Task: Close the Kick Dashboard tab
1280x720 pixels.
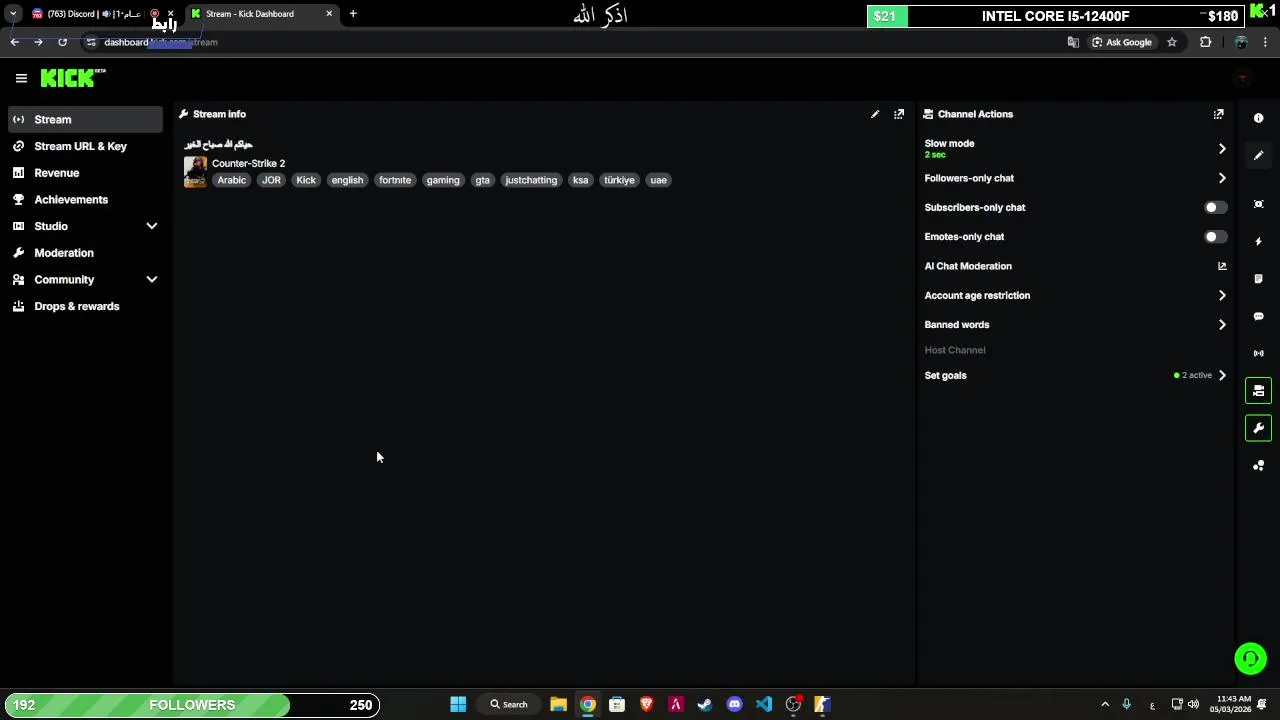Action: pos(329,14)
